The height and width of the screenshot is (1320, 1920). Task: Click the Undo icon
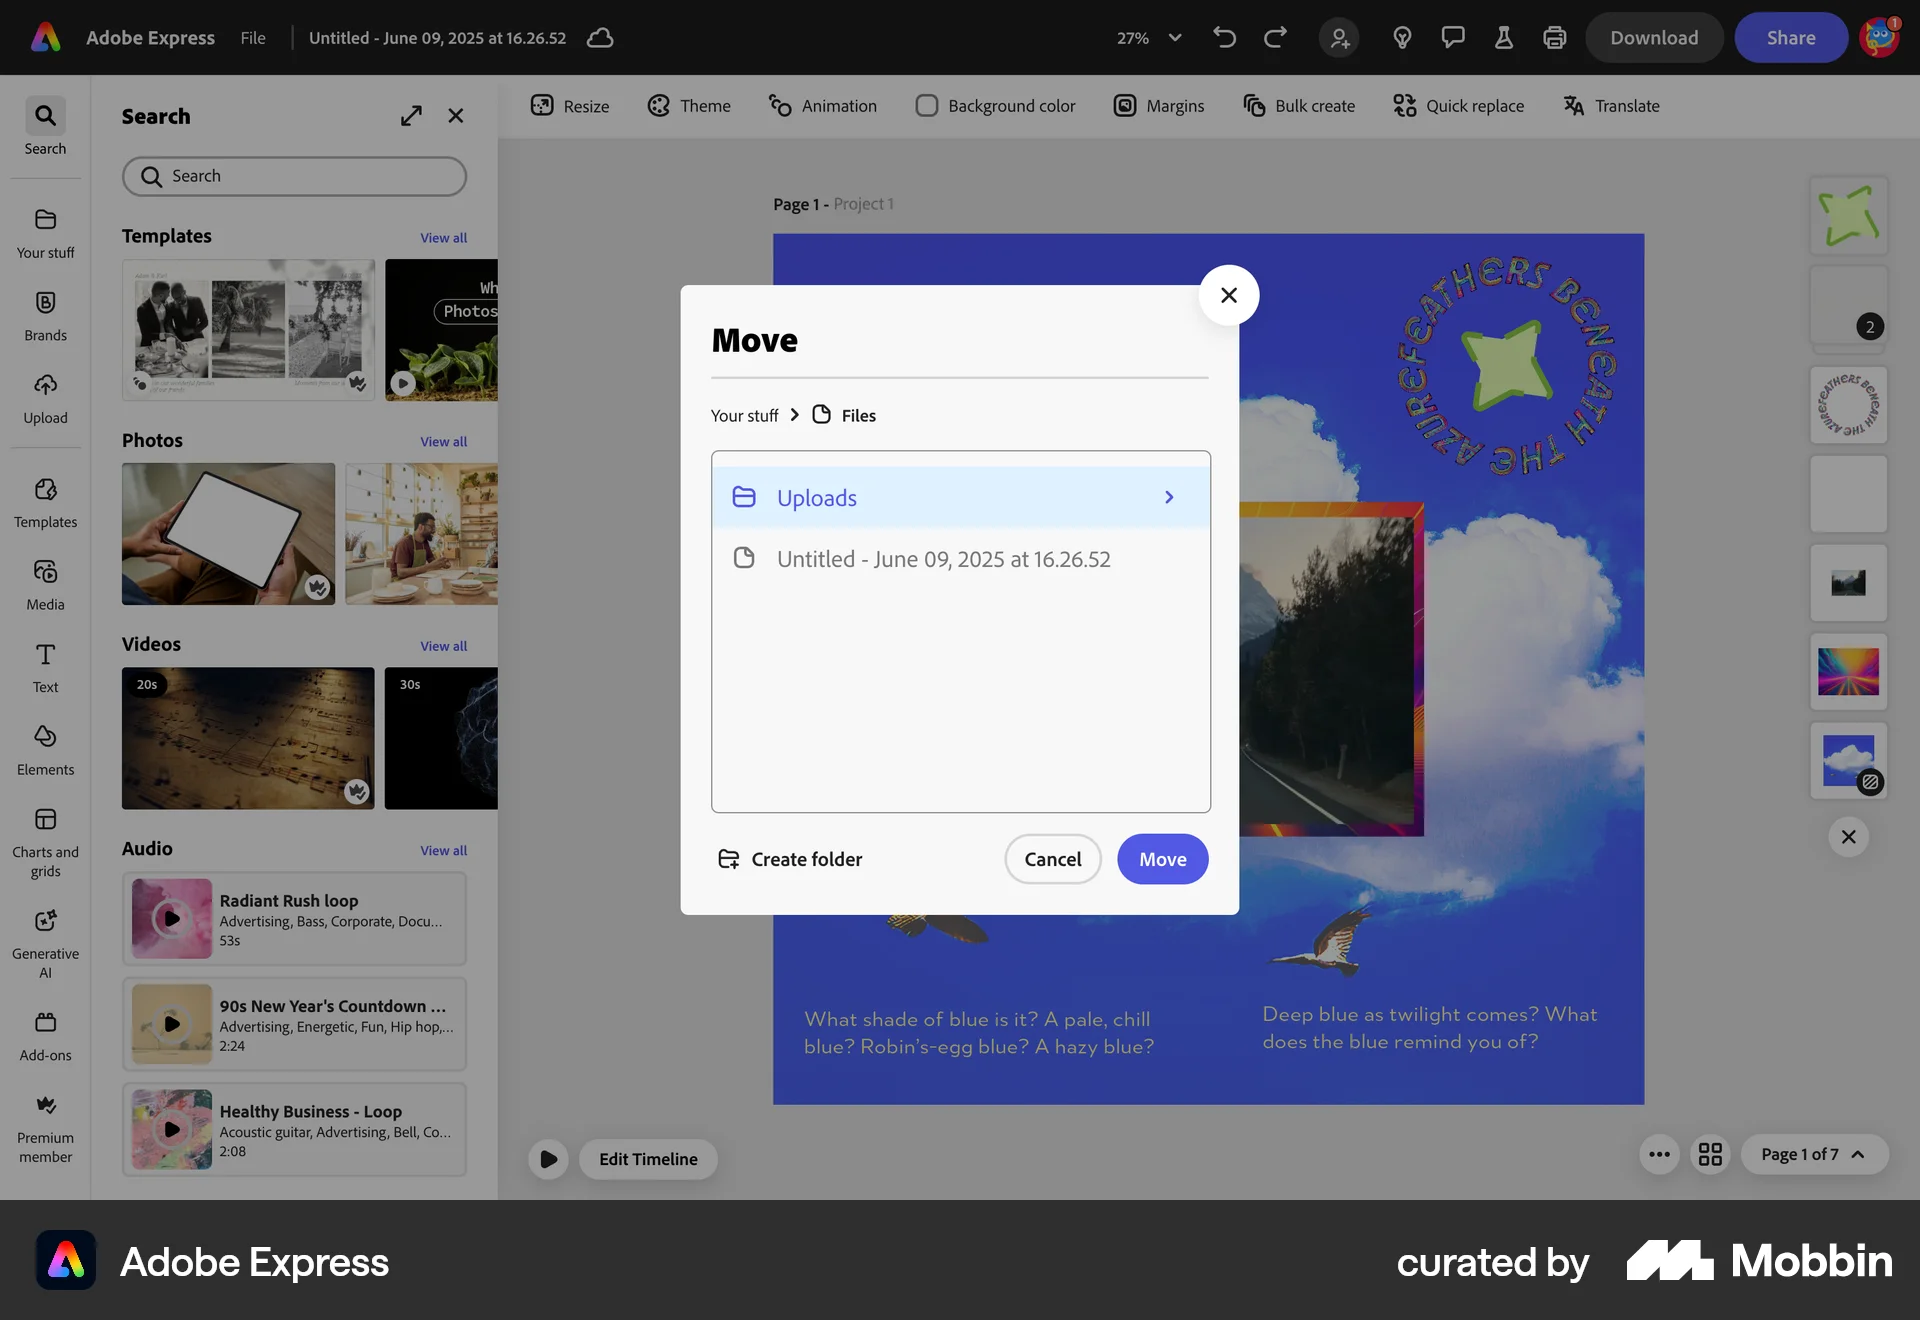[x=1224, y=37]
